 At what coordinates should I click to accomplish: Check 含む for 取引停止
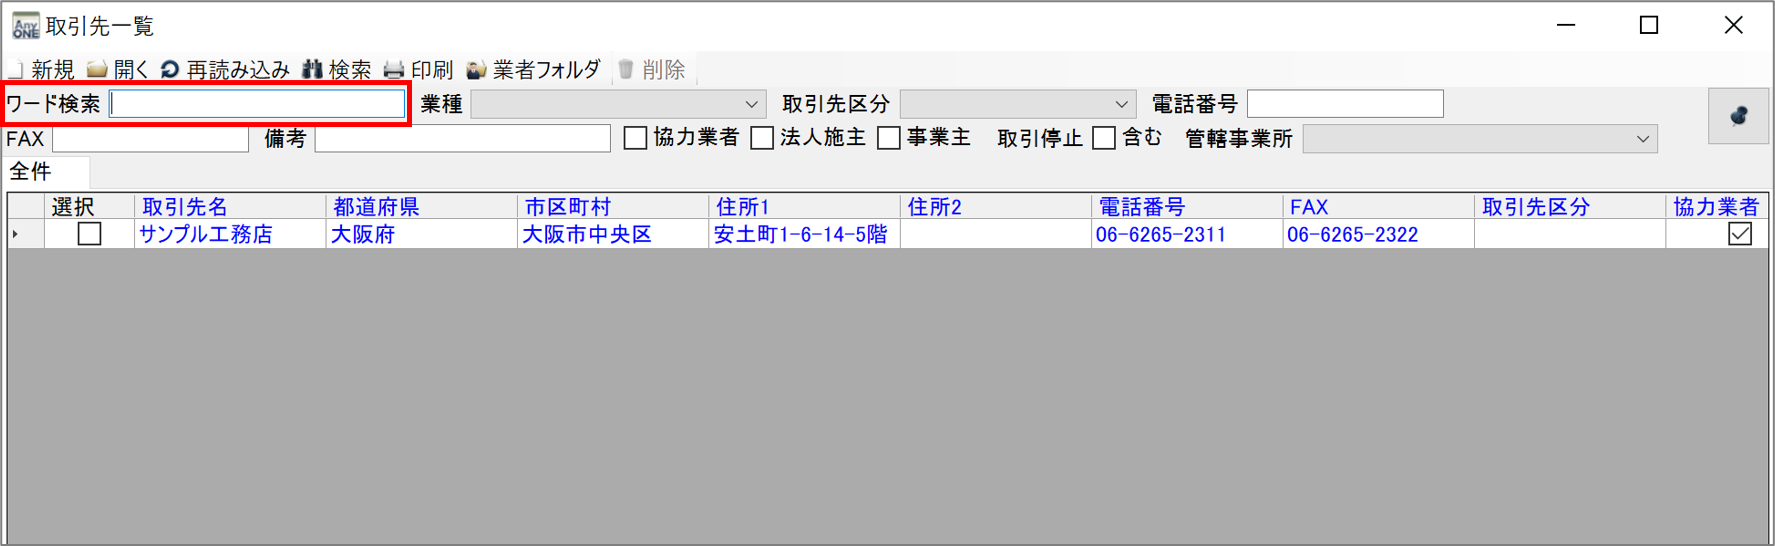1104,138
